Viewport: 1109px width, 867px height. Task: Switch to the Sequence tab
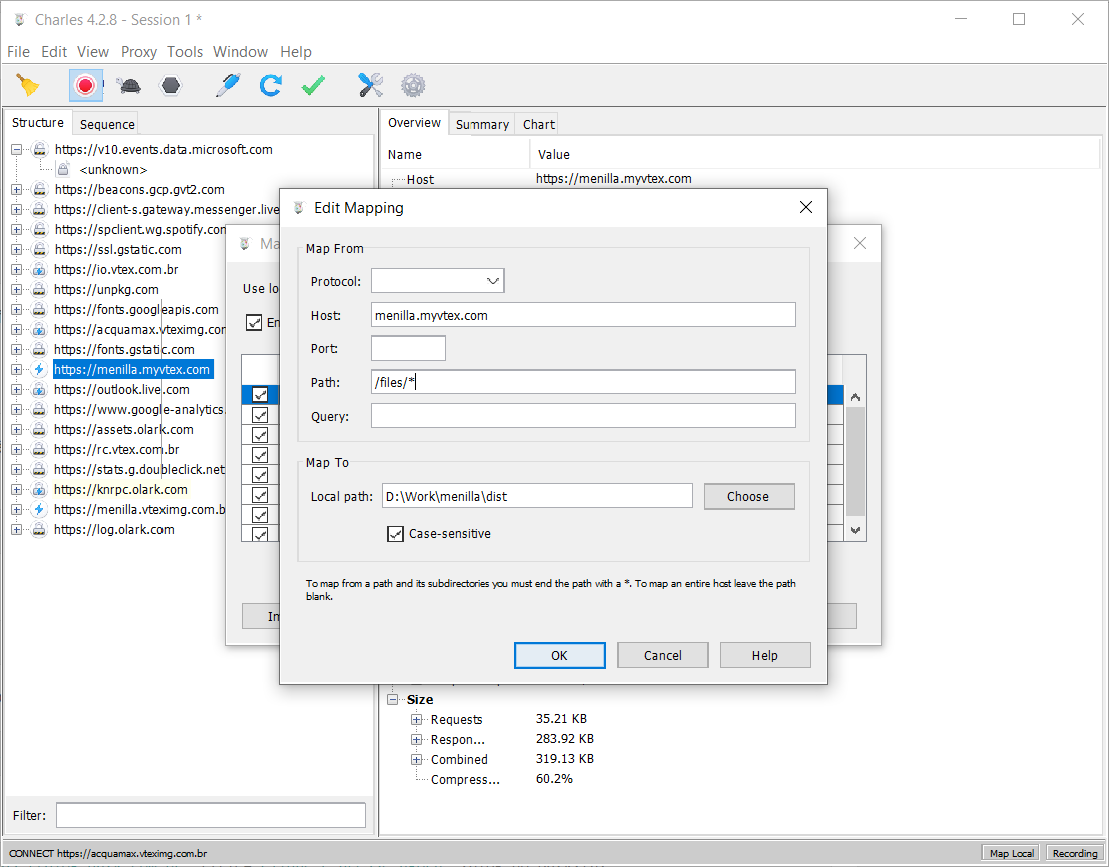tap(107, 124)
